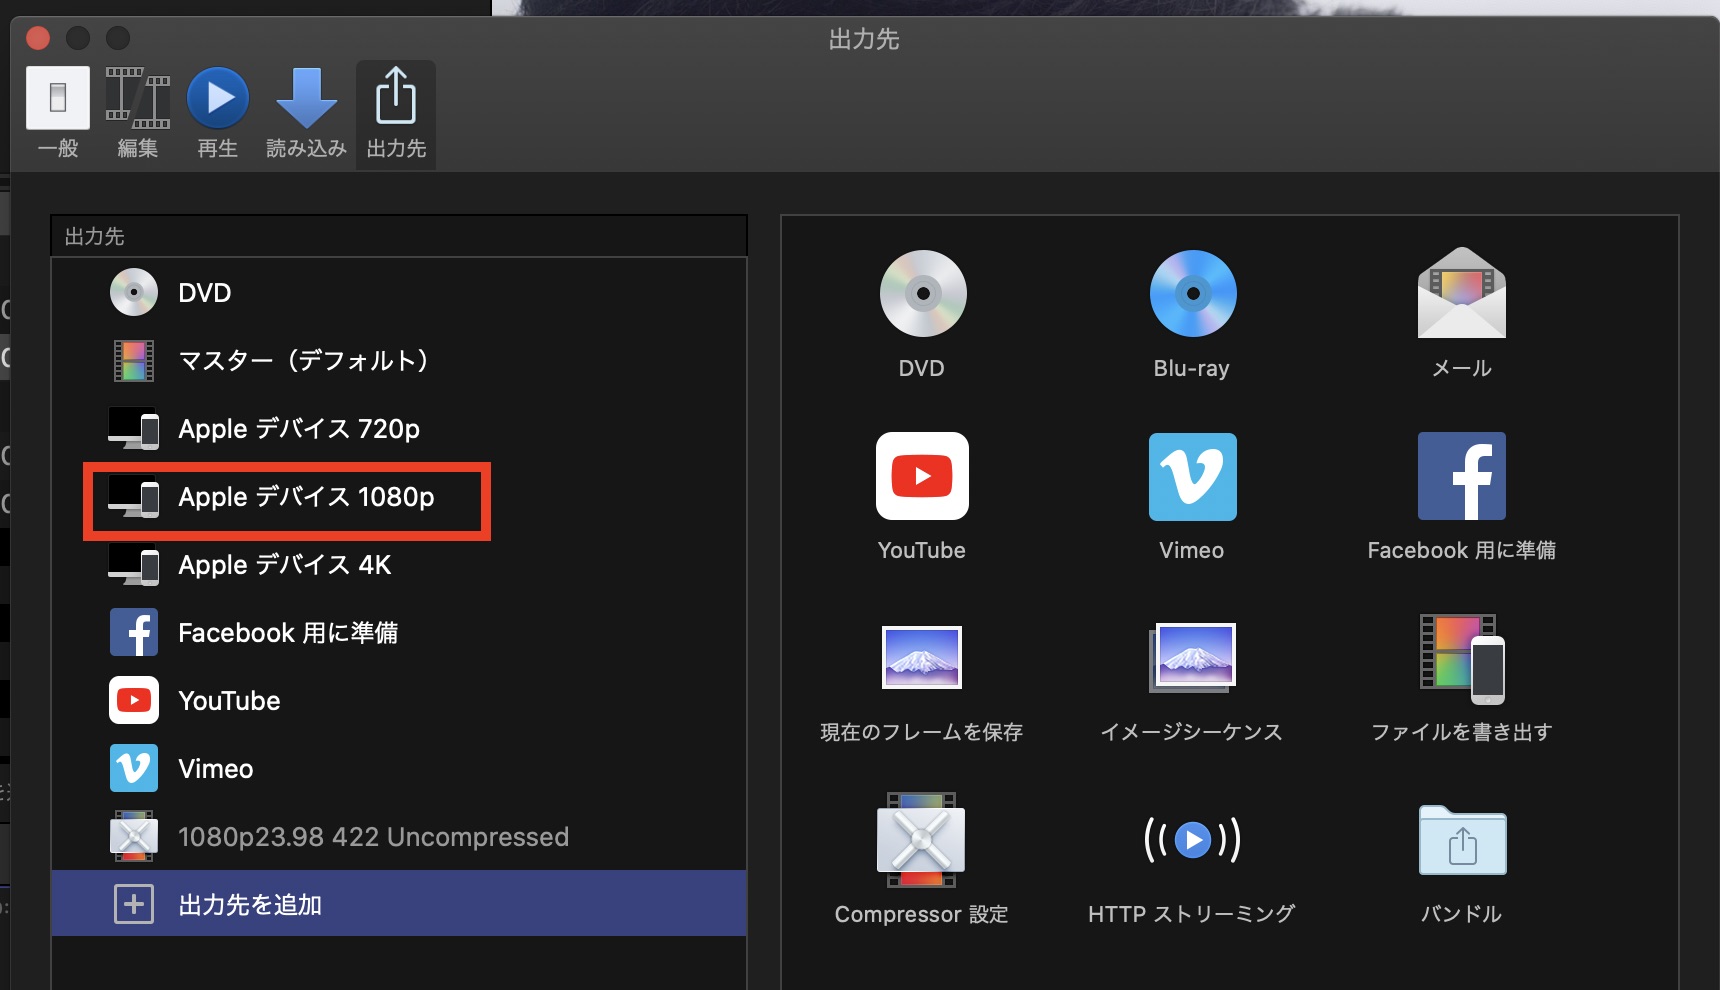The width and height of the screenshot is (1720, 990).
Task: Open the 編集 (Editing) preferences tab
Action: 138,113
